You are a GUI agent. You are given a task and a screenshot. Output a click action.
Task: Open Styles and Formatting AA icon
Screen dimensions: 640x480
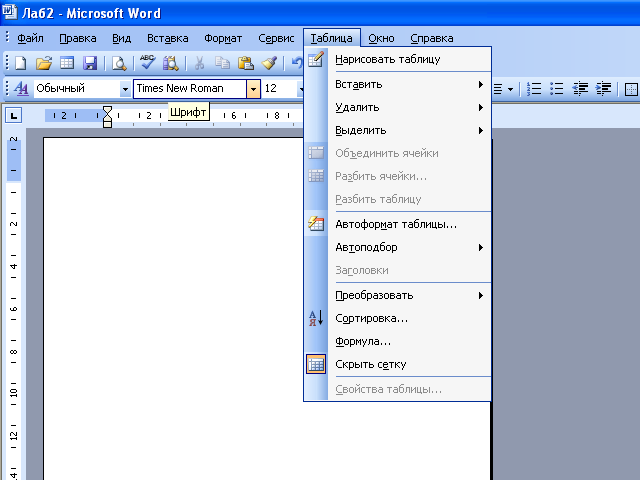click(x=21, y=88)
